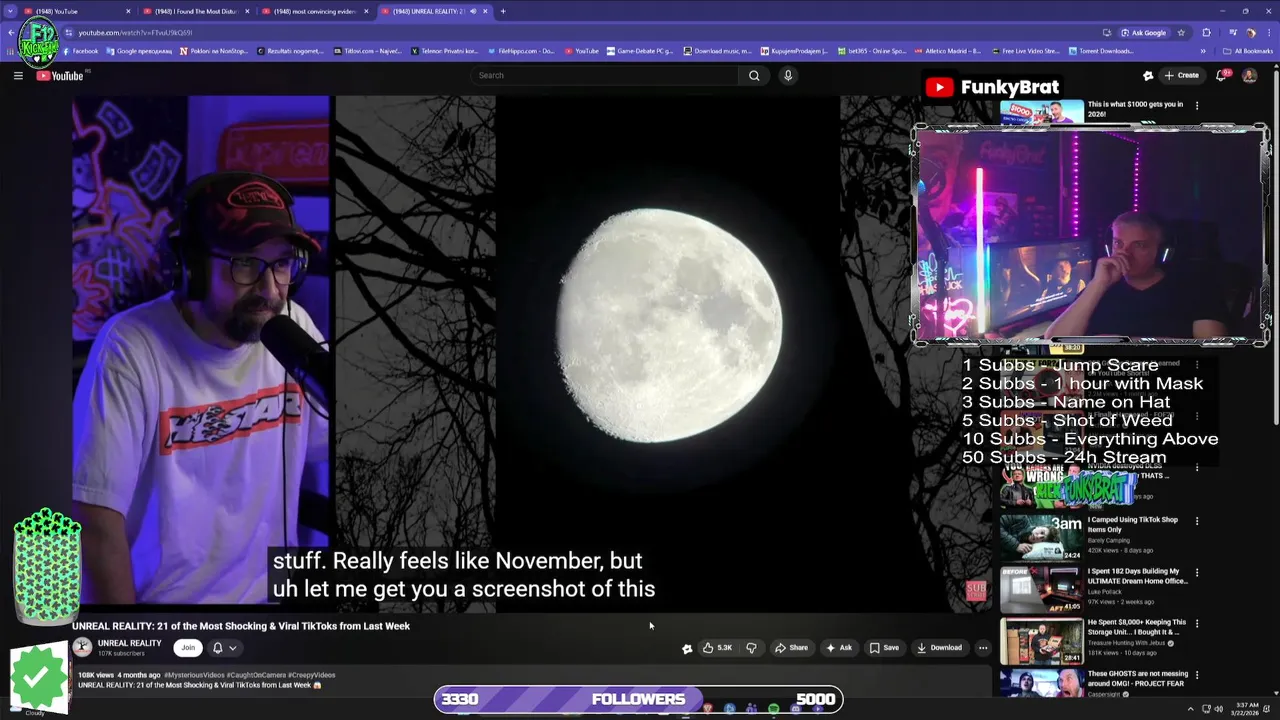
Task: Open 'I Spent 182 Days Building' thumbnail
Action: (x=1040, y=589)
